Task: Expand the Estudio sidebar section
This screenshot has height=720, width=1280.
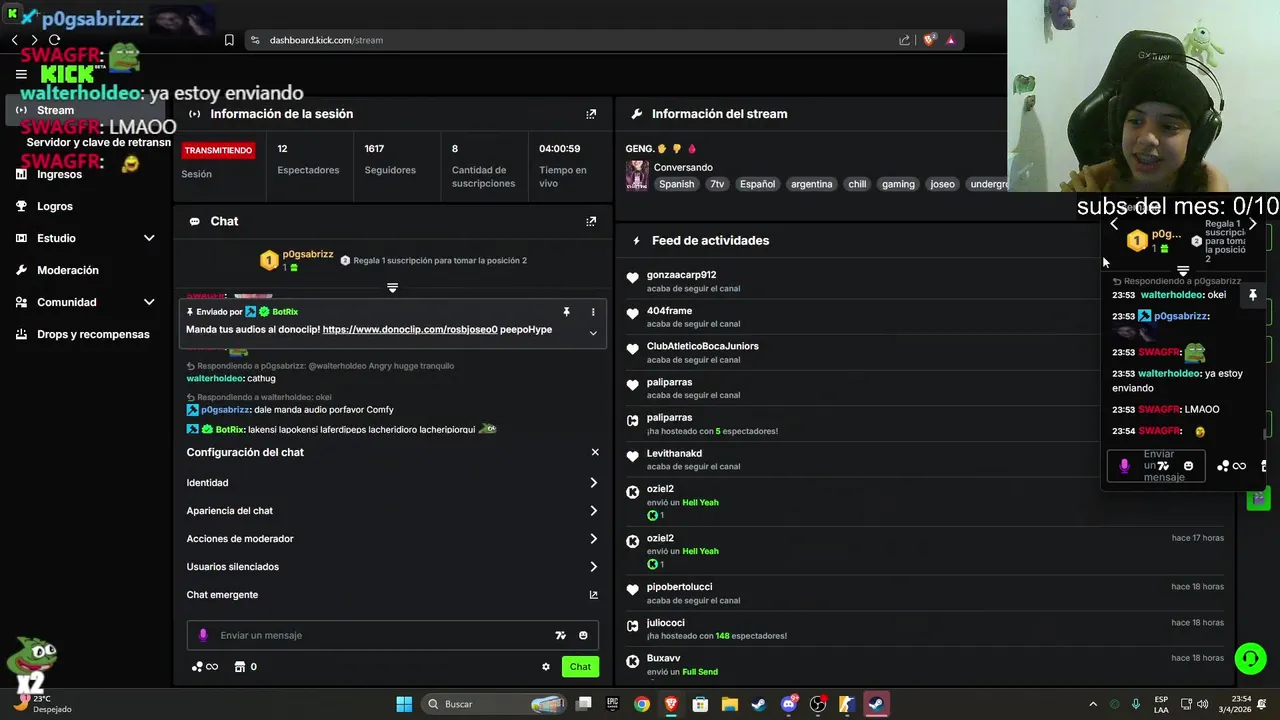Action: [86, 238]
